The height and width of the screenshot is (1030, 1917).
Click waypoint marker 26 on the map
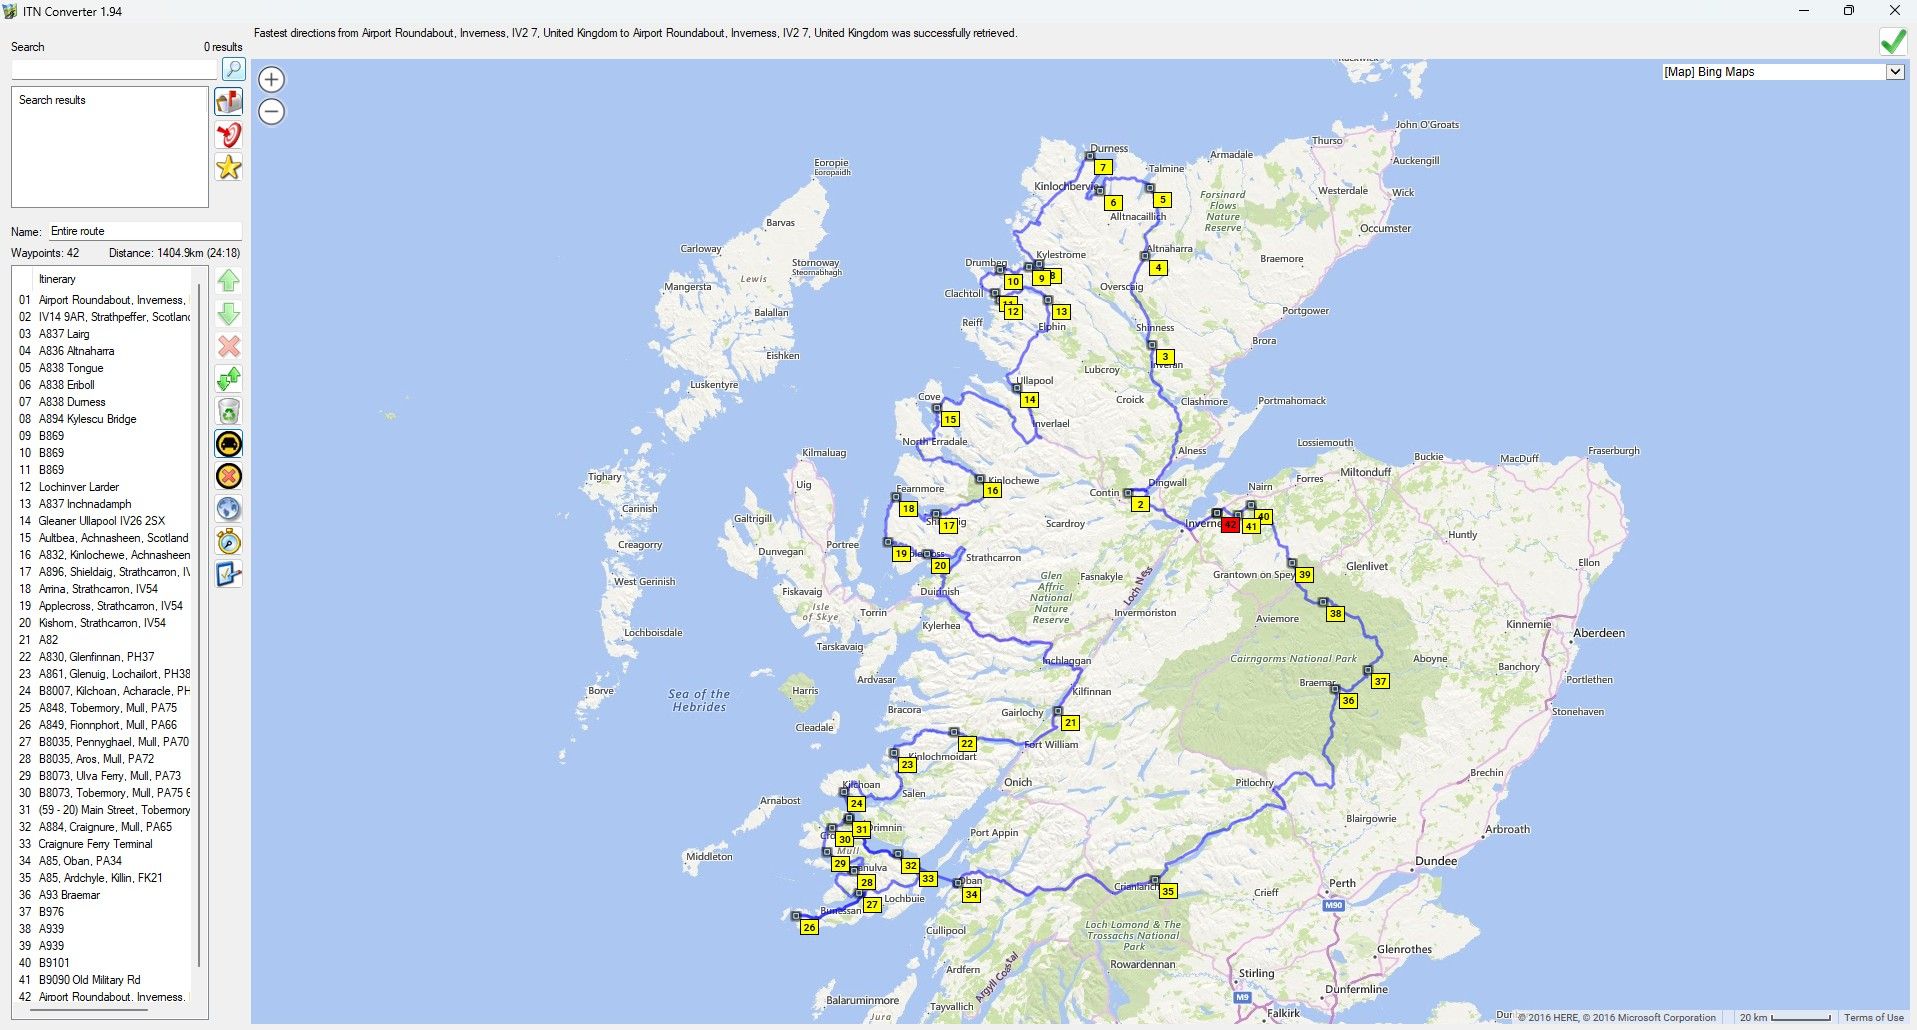click(809, 927)
